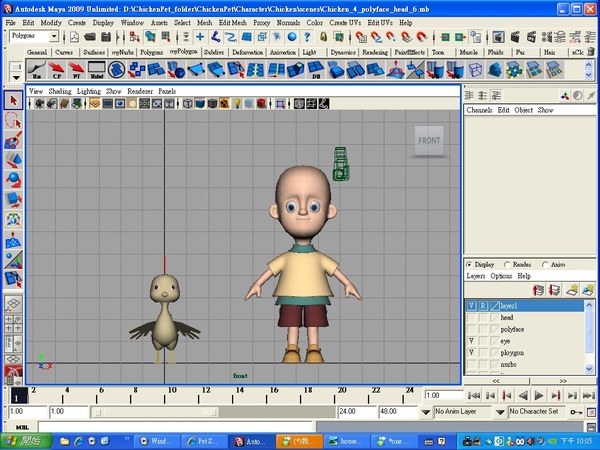This screenshot has height=450, width=600.
Task: Click the current frame 1.00 field
Action: (443, 396)
